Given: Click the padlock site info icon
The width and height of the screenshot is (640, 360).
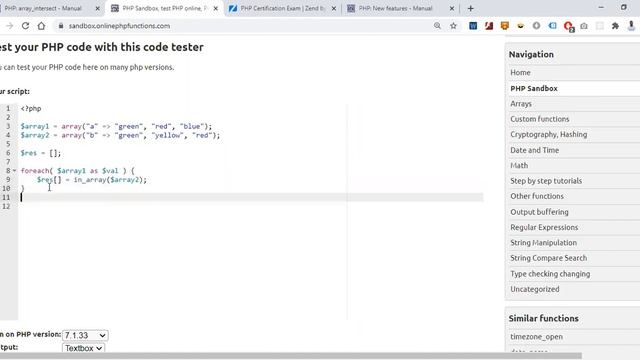Looking at the screenshot, I should coord(61,26).
